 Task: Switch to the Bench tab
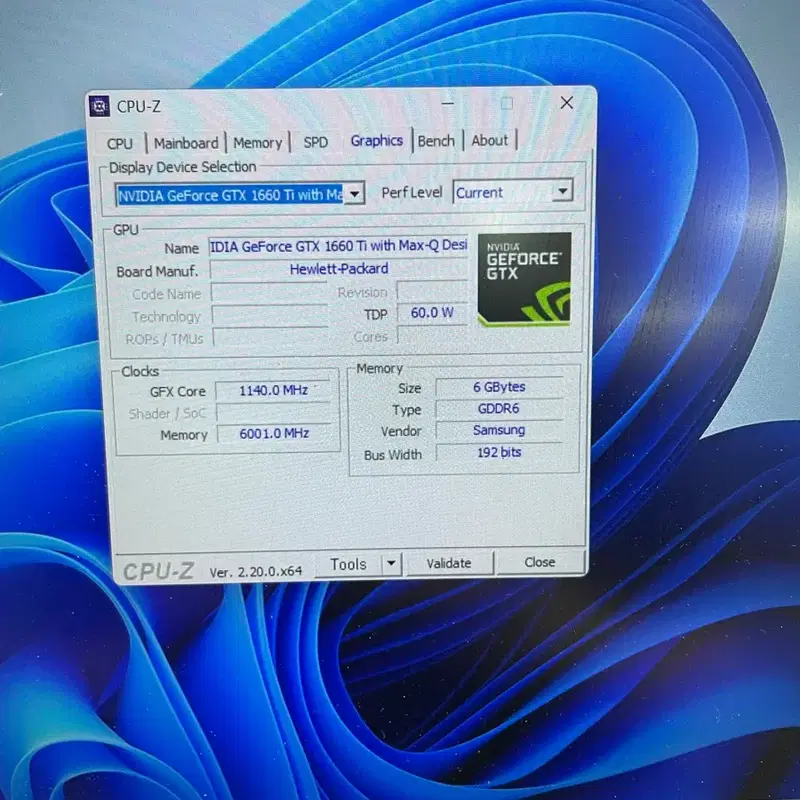tap(436, 141)
